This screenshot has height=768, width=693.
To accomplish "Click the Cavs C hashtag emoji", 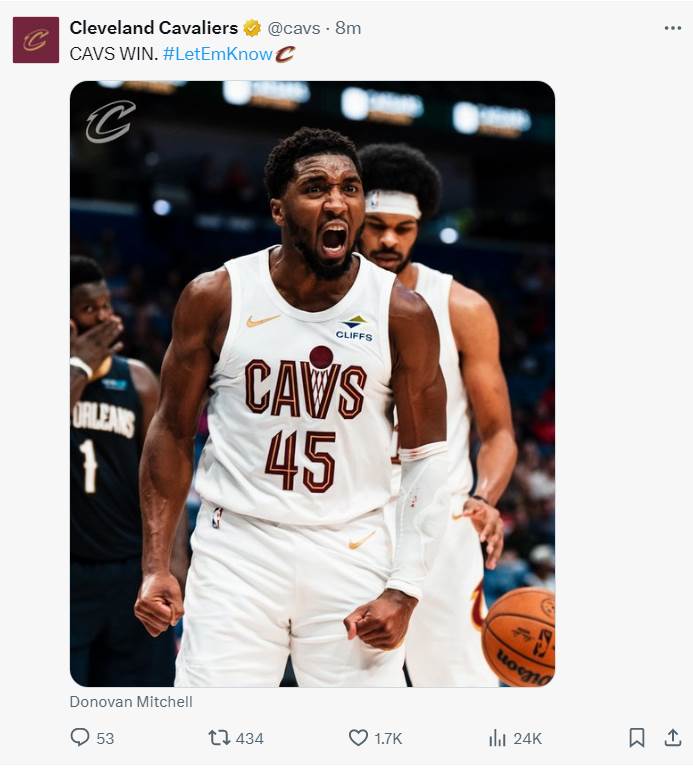I will pyautogui.click(x=285, y=54).
